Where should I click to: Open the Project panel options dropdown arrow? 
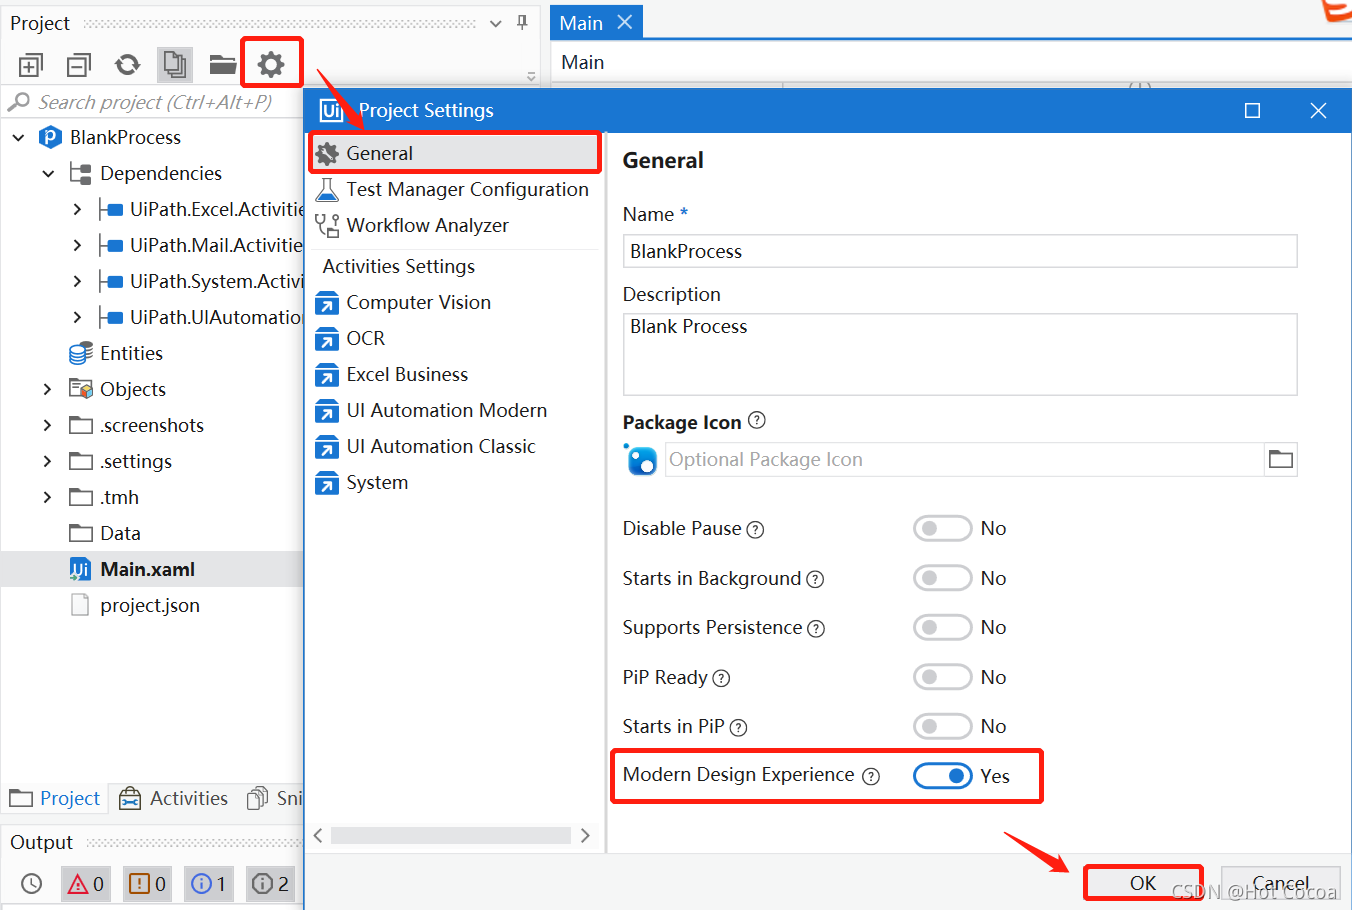coord(496,23)
